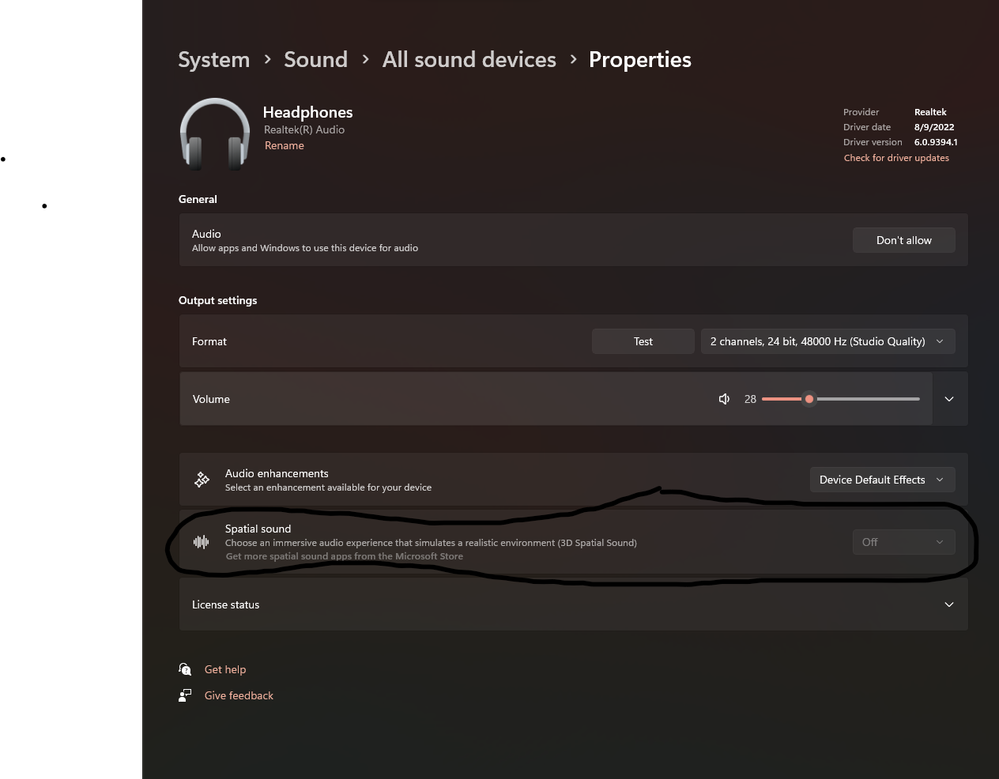
Task: Expand the License status section
Action: [x=948, y=604]
